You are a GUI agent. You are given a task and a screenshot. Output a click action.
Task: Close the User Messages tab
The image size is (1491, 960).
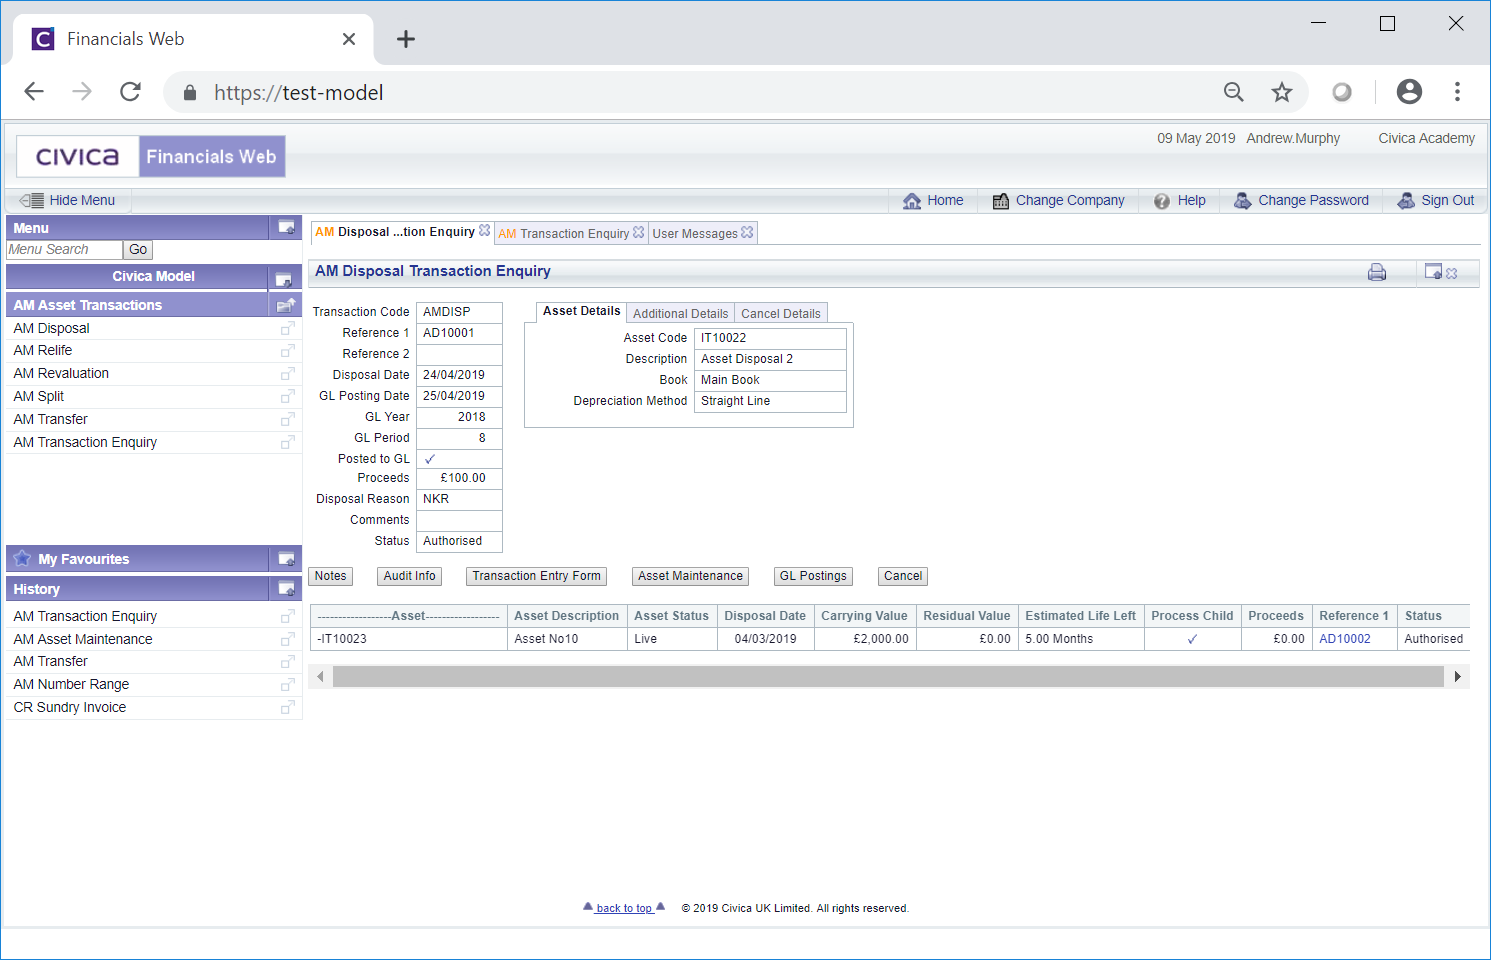pyautogui.click(x=747, y=232)
